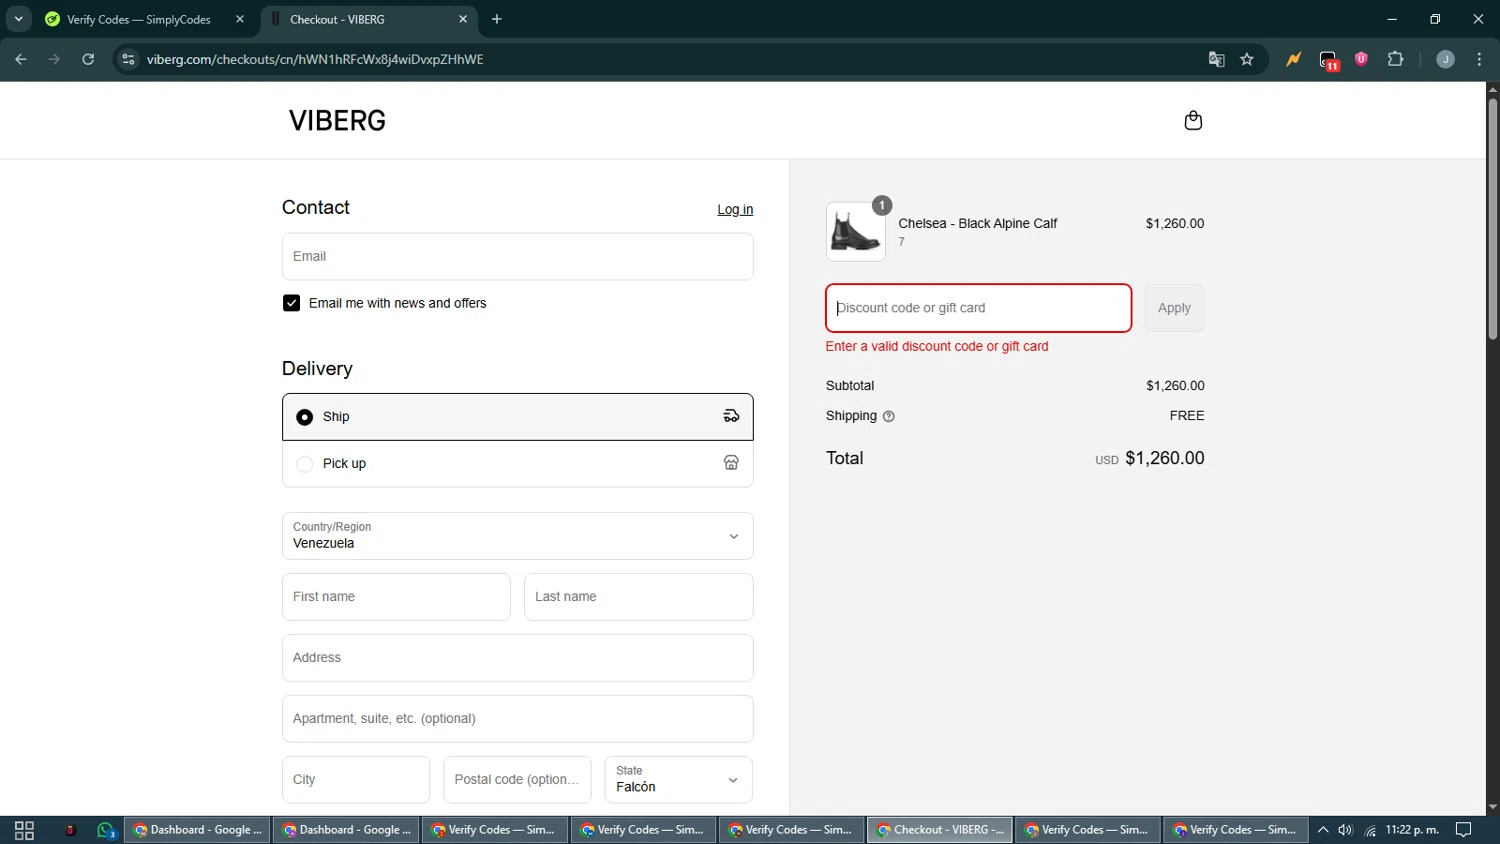Switch to Verify Codes — SimplyCodes tab
The image size is (1500, 844).
click(145, 19)
